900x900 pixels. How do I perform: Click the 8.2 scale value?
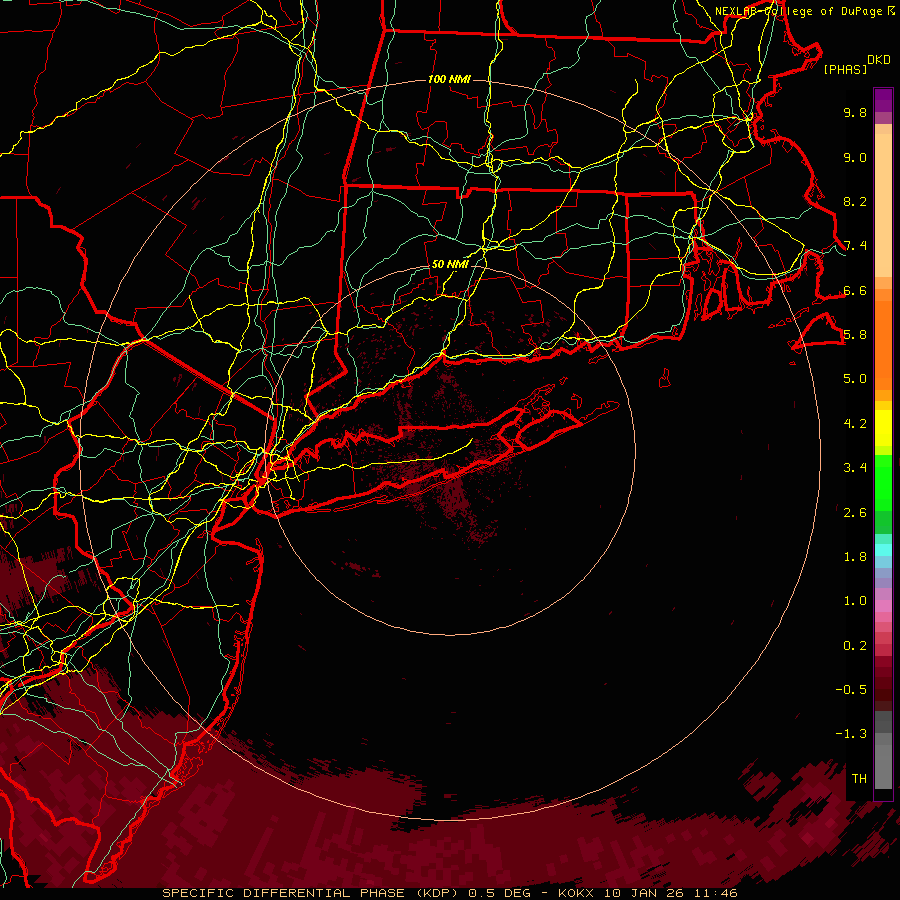coord(855,201)
